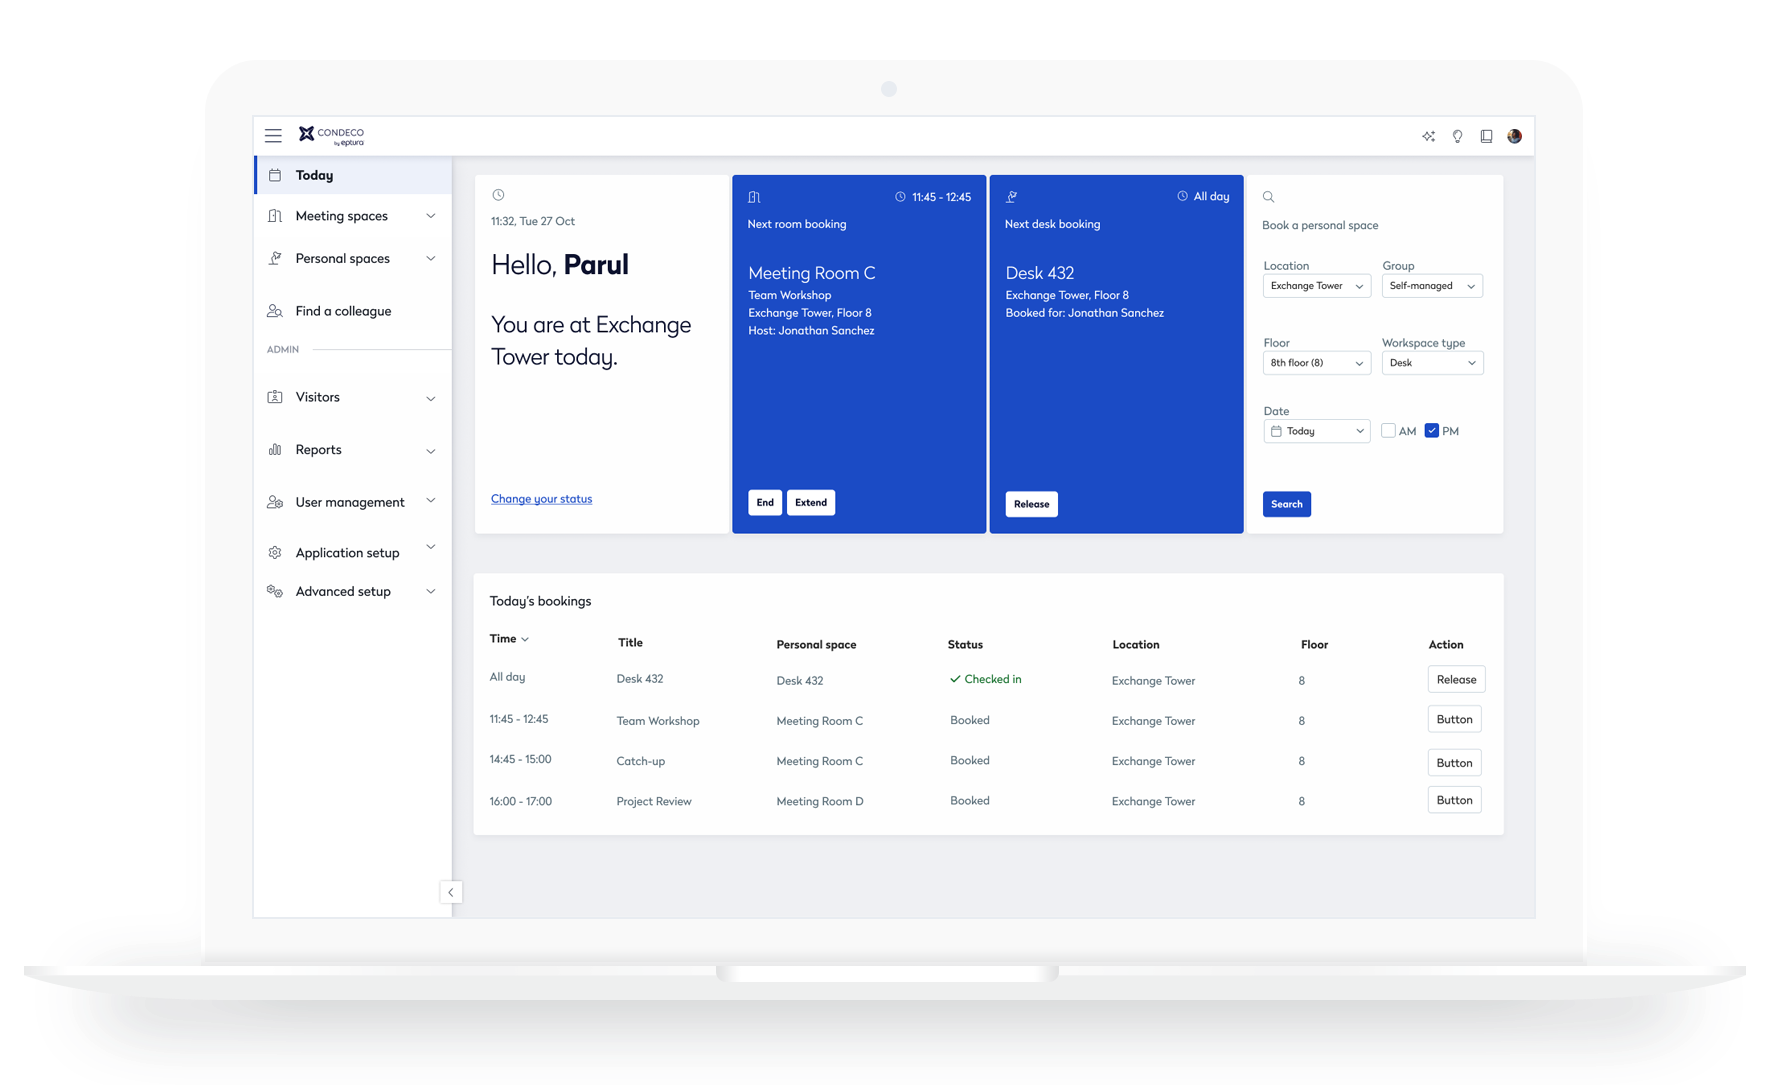Click the help book icon in top bar
The image size is (1778, 1085).
coord(1486,136)
